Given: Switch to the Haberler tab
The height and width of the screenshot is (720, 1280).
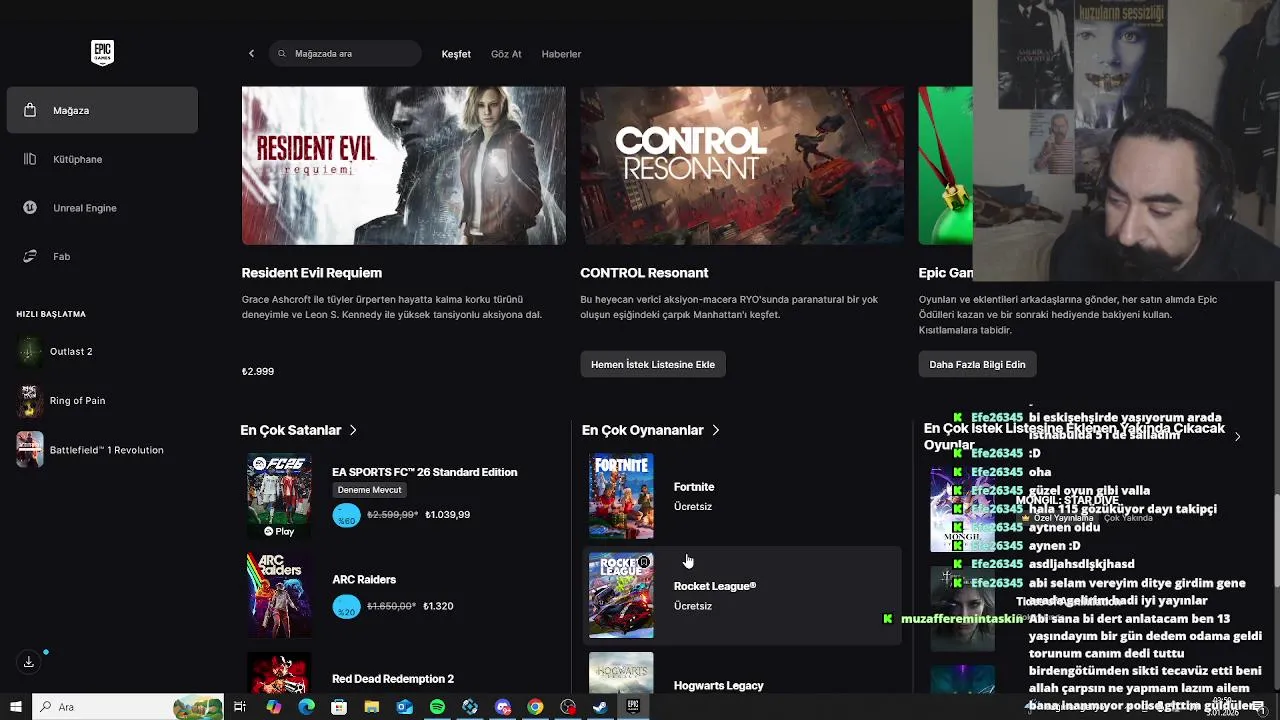Looking at the screenshot, I should 561,54.
